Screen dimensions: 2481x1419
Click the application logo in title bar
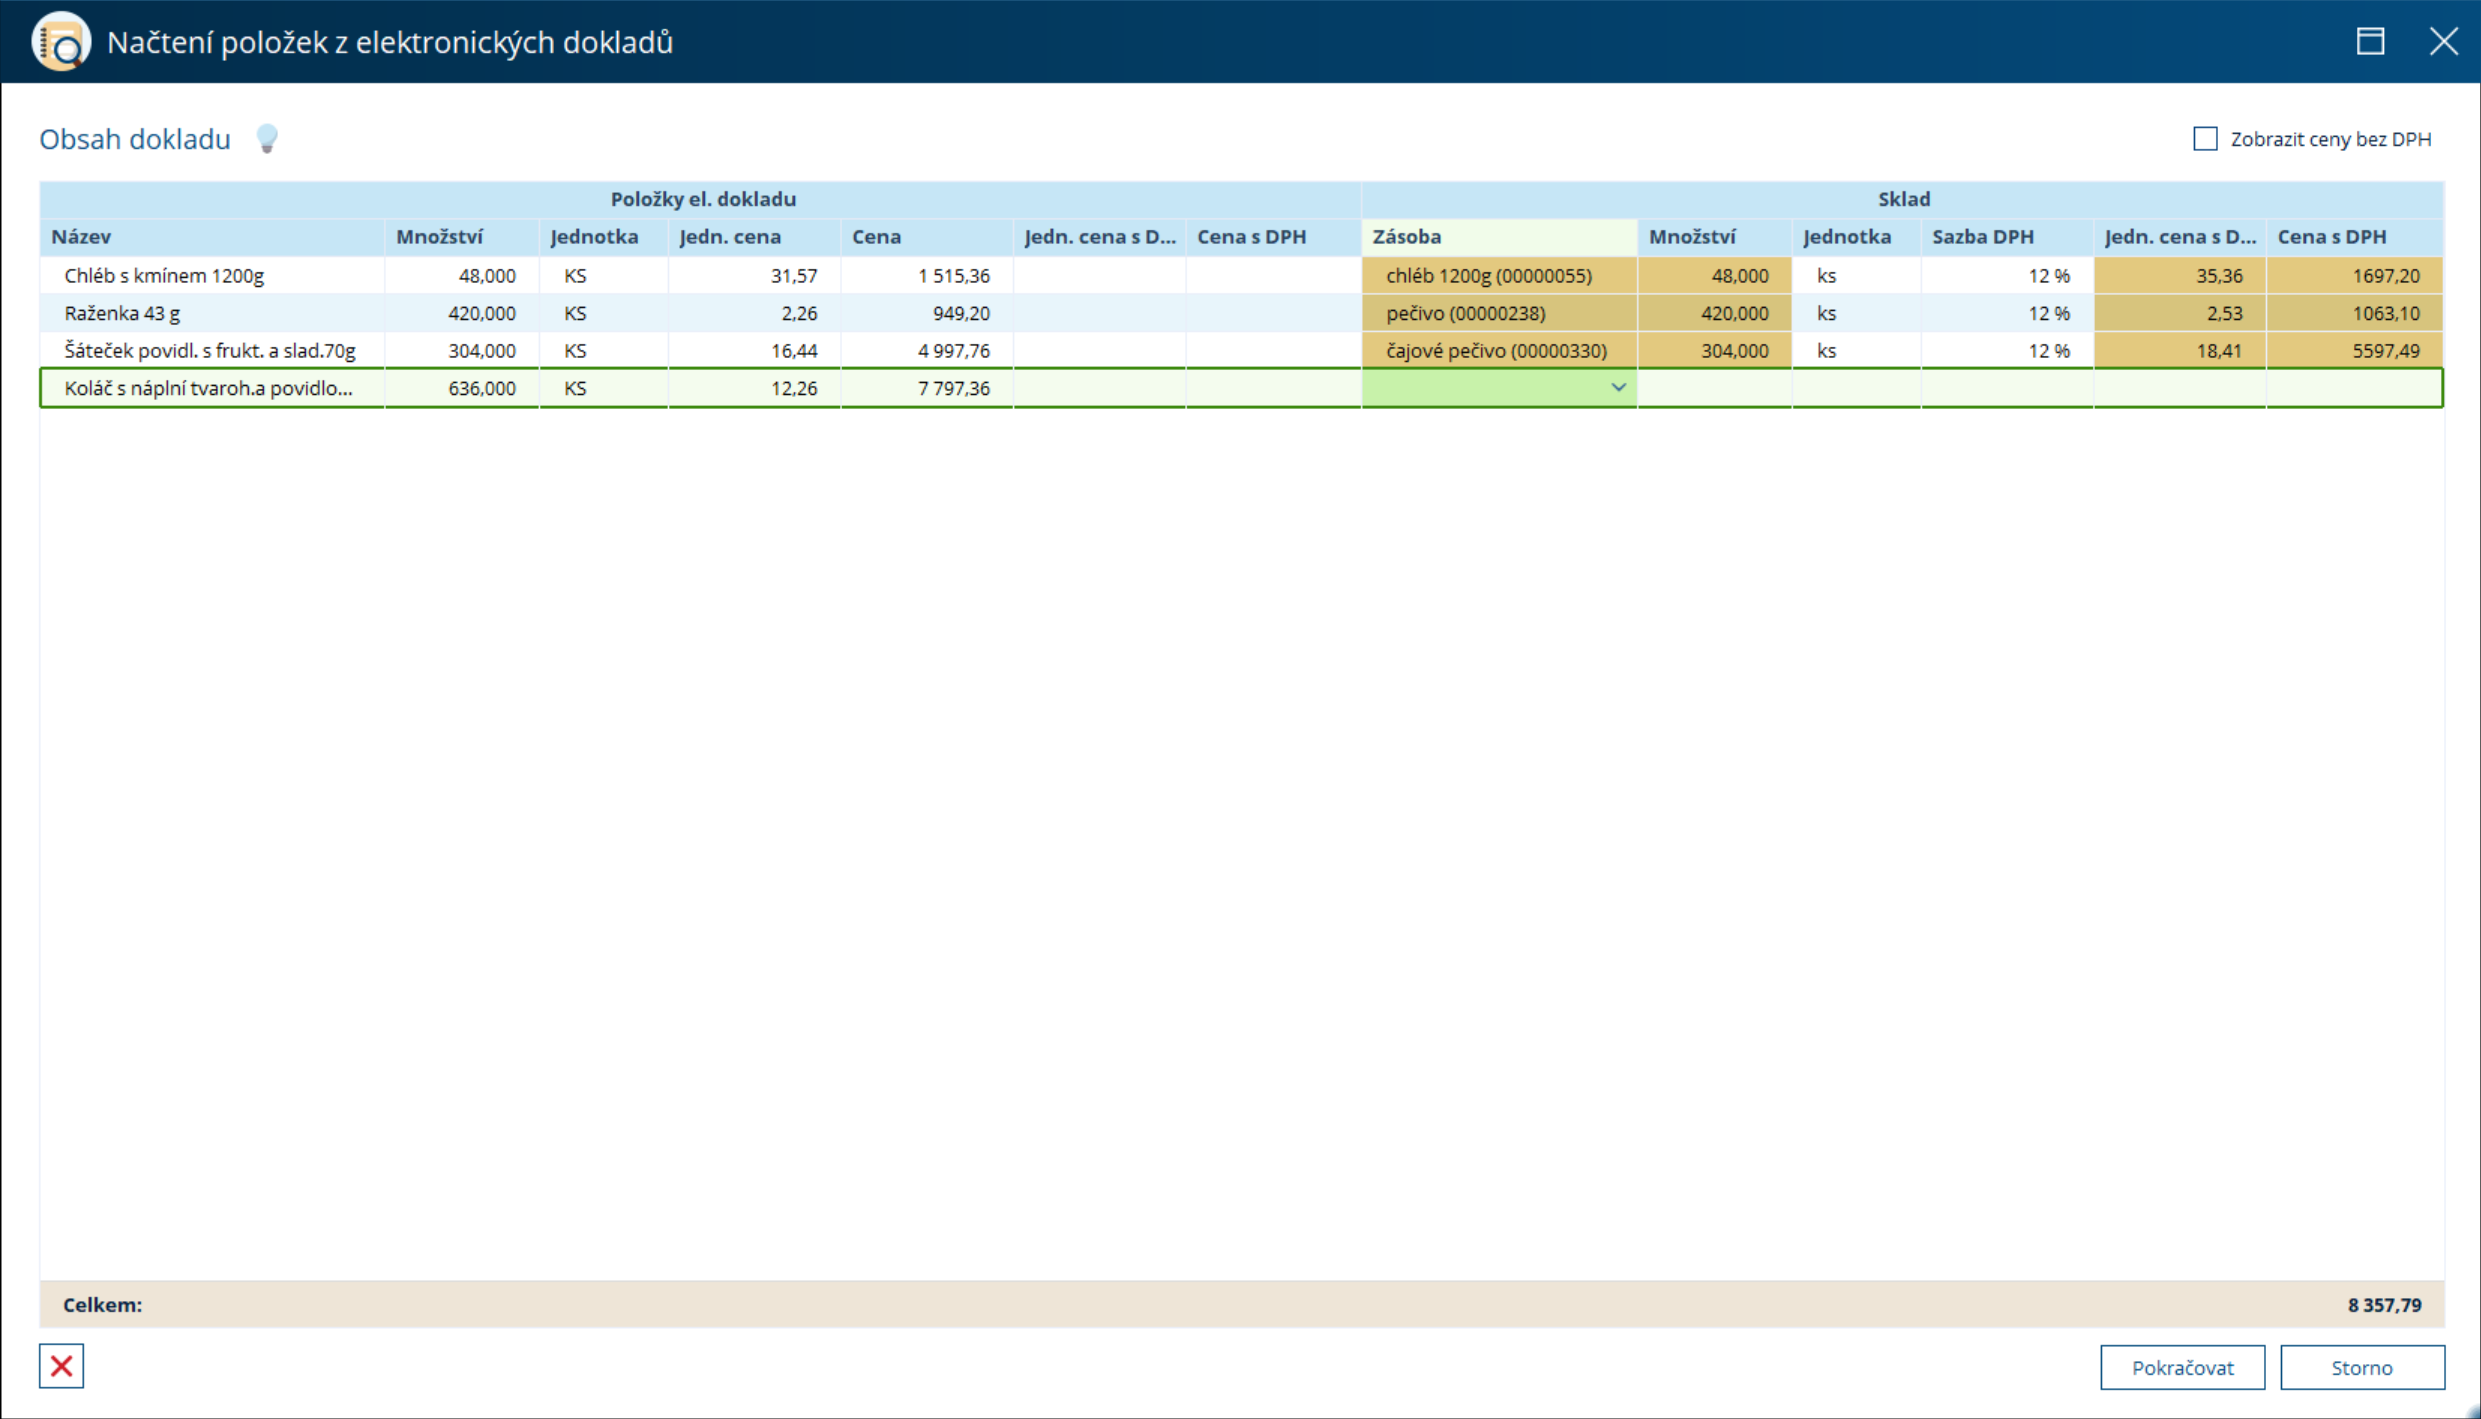tap(61, 42)
